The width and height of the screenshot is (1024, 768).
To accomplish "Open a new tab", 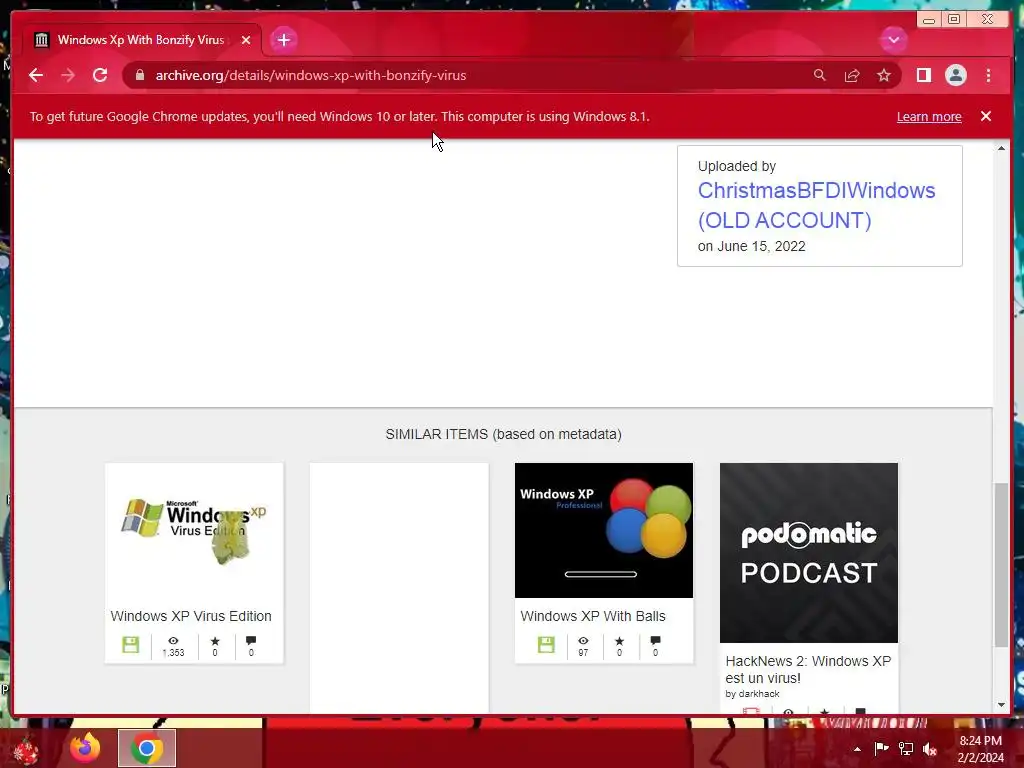I will (283, 40).
